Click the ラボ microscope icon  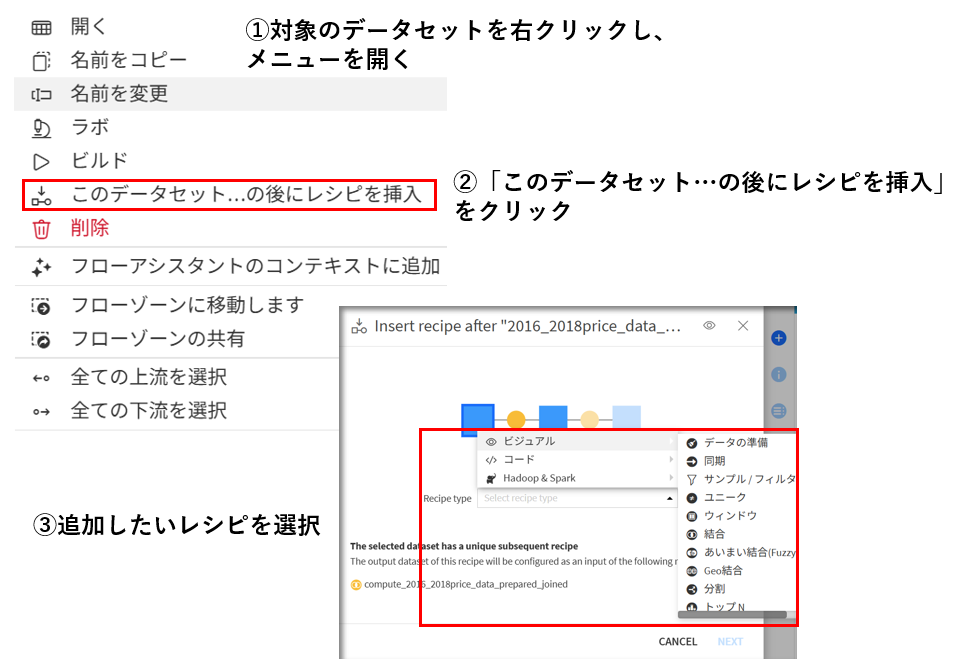click(41, 128)
